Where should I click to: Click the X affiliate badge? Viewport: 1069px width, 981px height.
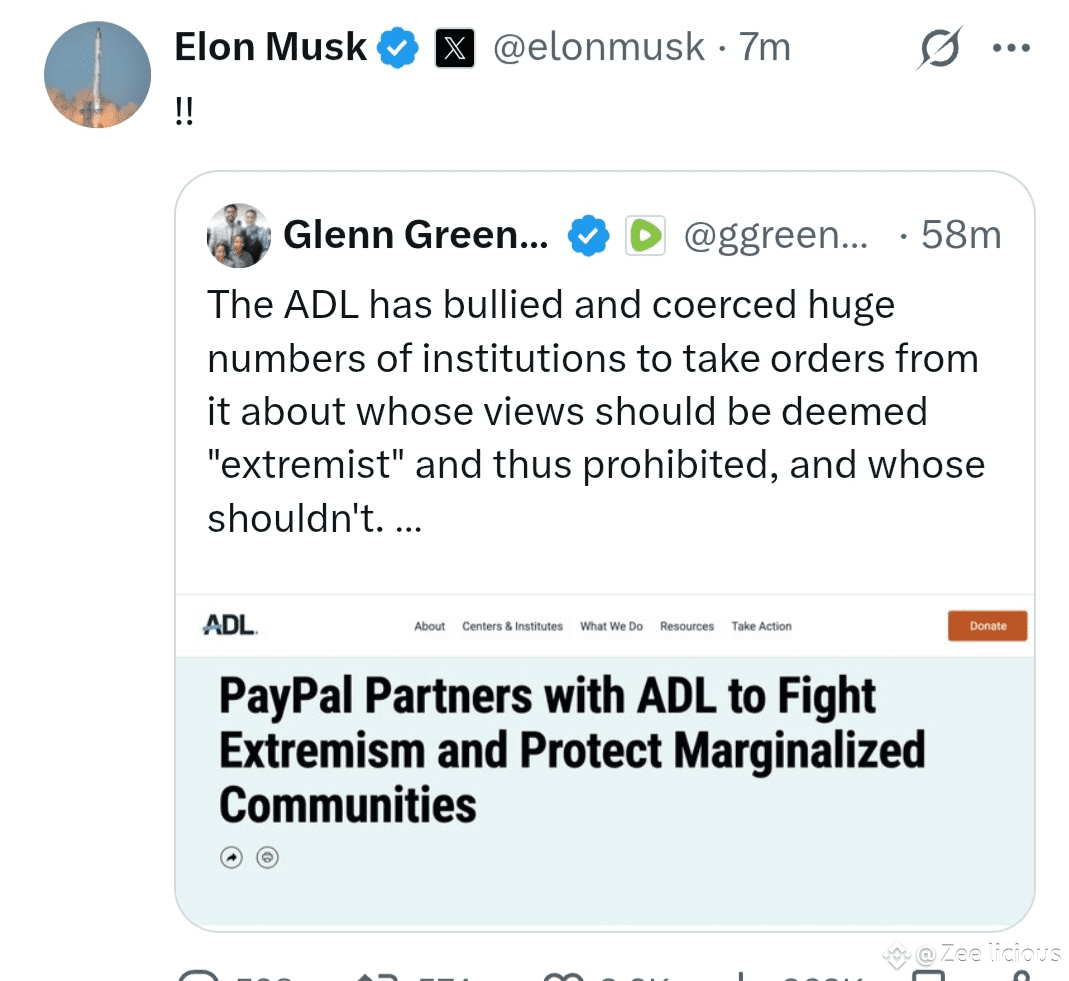pyautogui.click(x=455, y=48)
